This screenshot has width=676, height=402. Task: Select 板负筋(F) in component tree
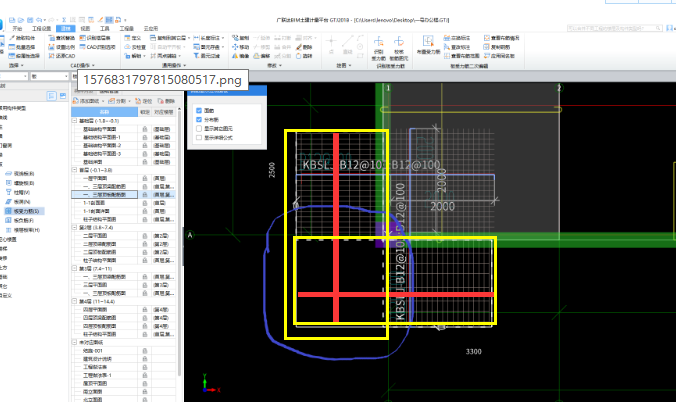coord(19,220)
